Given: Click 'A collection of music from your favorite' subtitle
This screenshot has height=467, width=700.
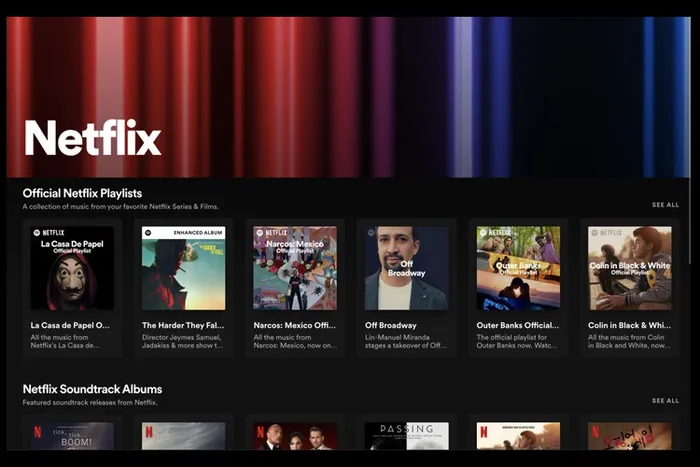Looking at the screenshot, I should [121, 207].
